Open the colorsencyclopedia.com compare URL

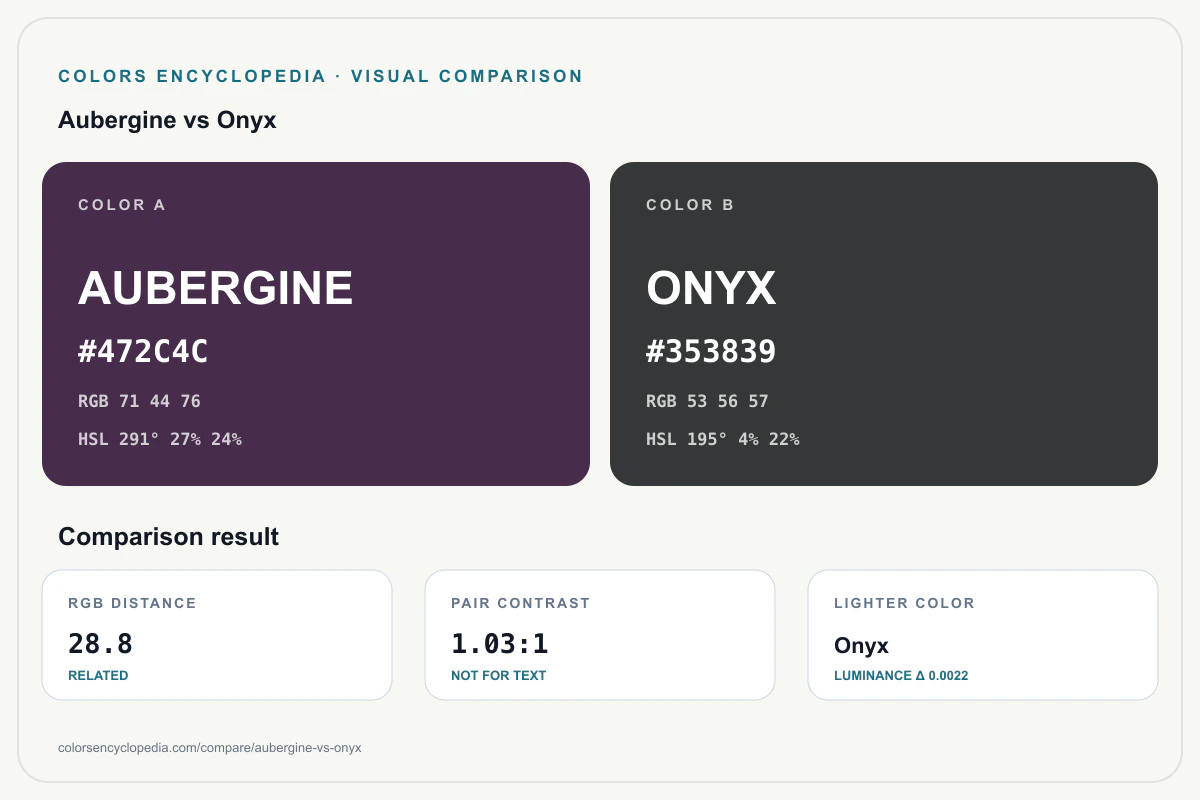tap(210, 748)
